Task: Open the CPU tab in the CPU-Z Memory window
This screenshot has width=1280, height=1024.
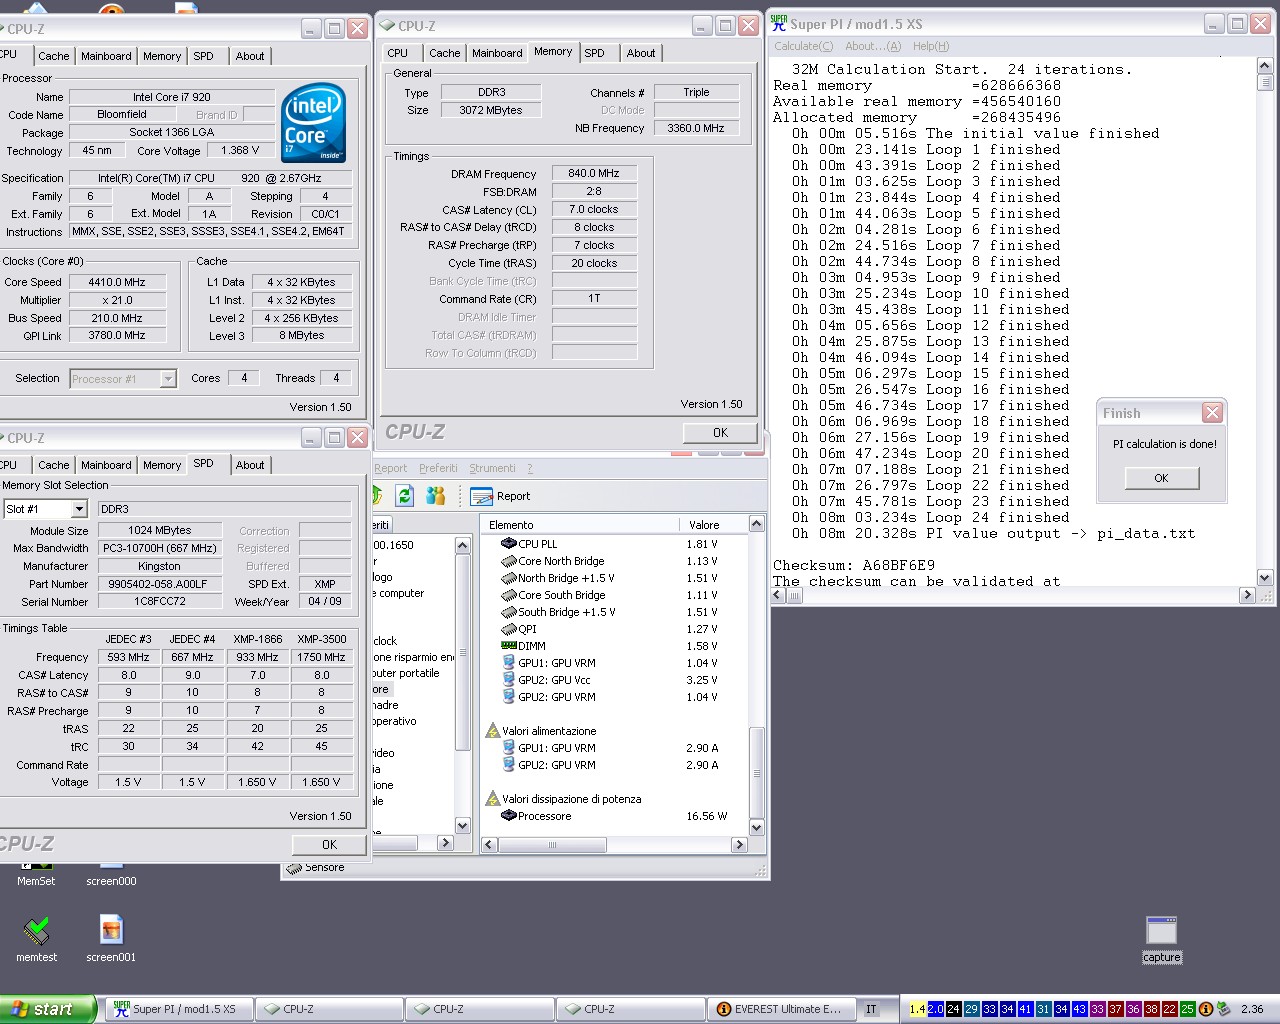Action: pyautogui.click(x=397, y=53)
